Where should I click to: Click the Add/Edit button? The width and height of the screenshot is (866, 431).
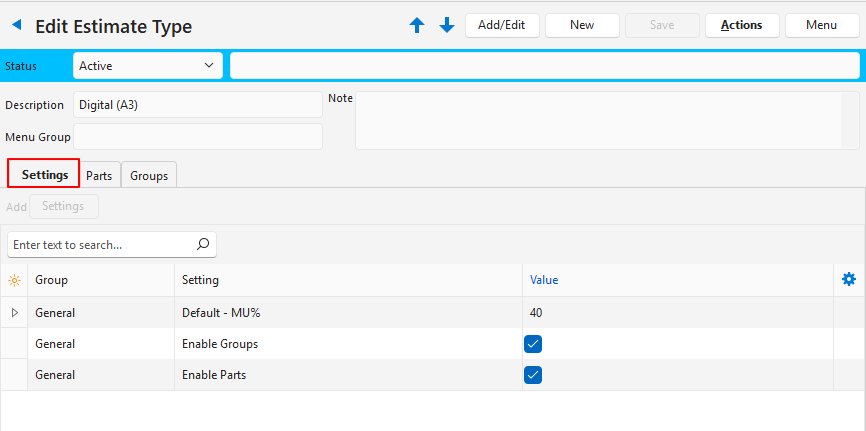pos(502,25)
